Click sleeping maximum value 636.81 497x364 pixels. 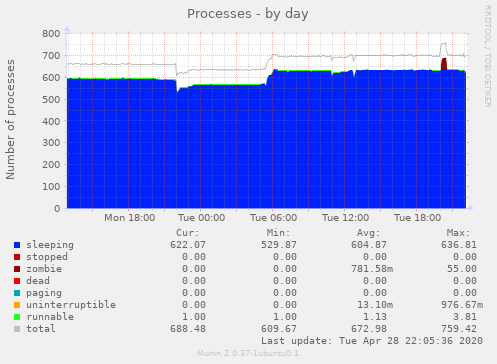pyautogui.click(x=459, y=245)
